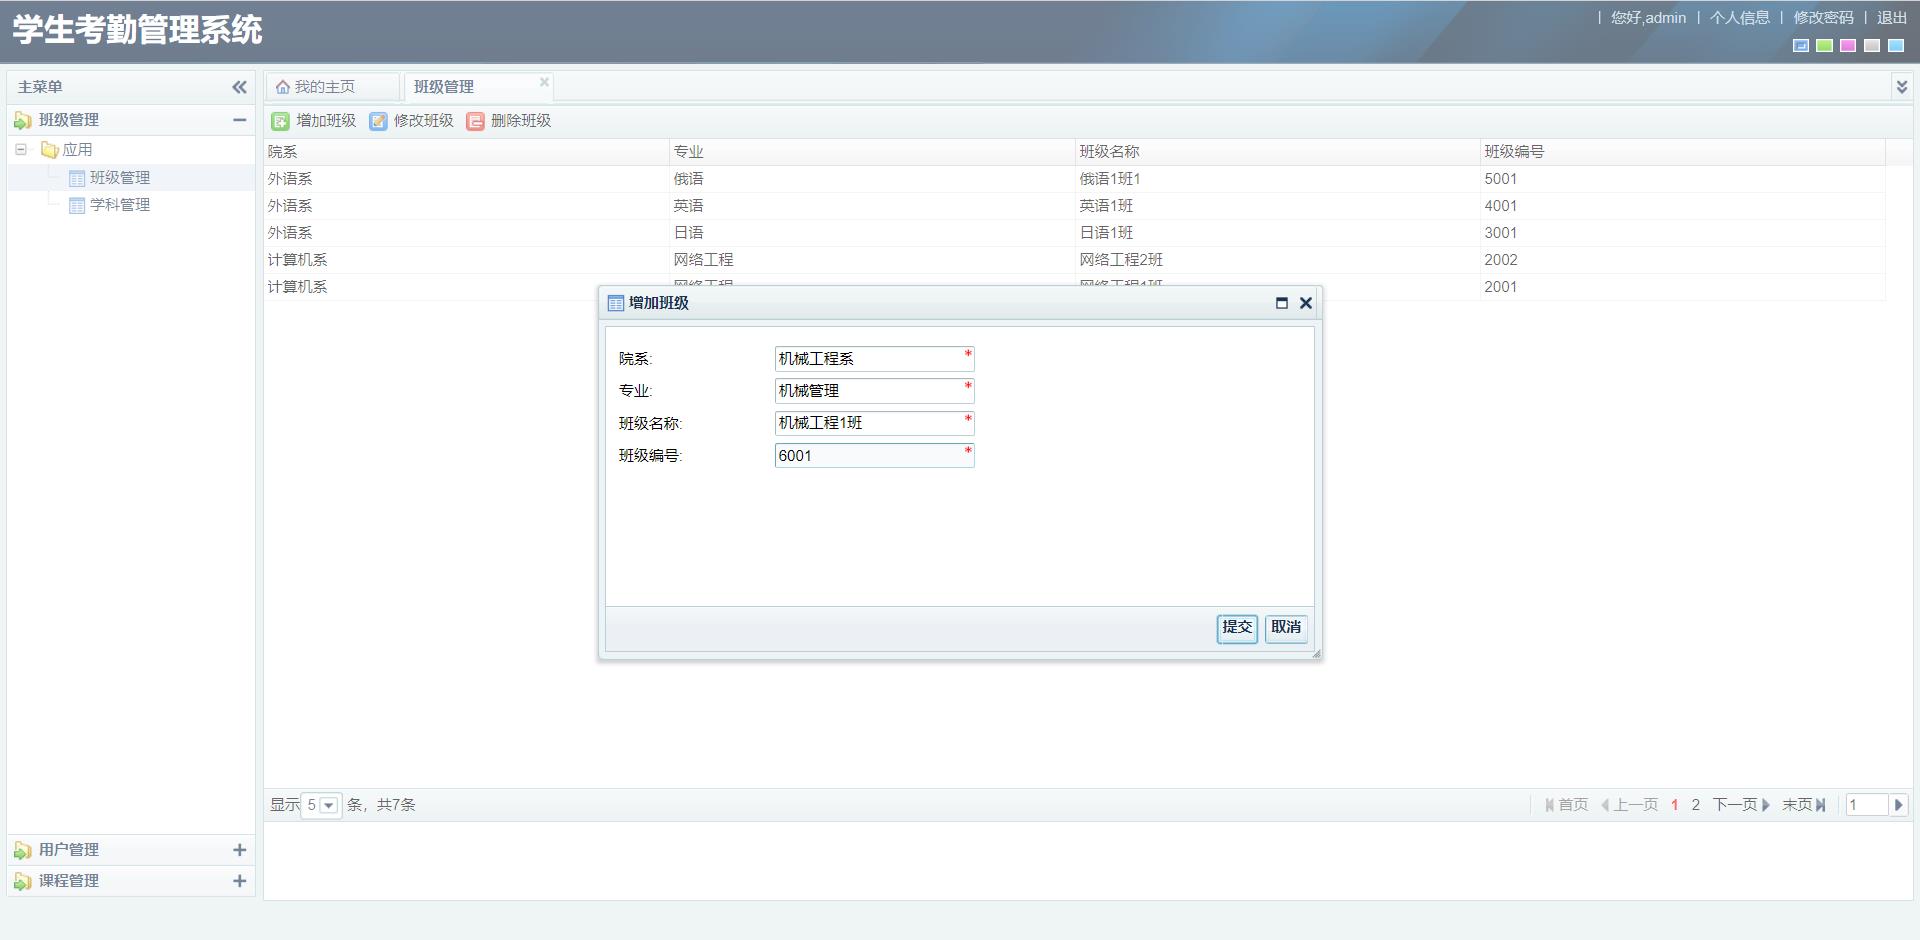This screenshot has height=940, width=1920.
Task: Submit the form with 提交 button
Action: 1237,628
